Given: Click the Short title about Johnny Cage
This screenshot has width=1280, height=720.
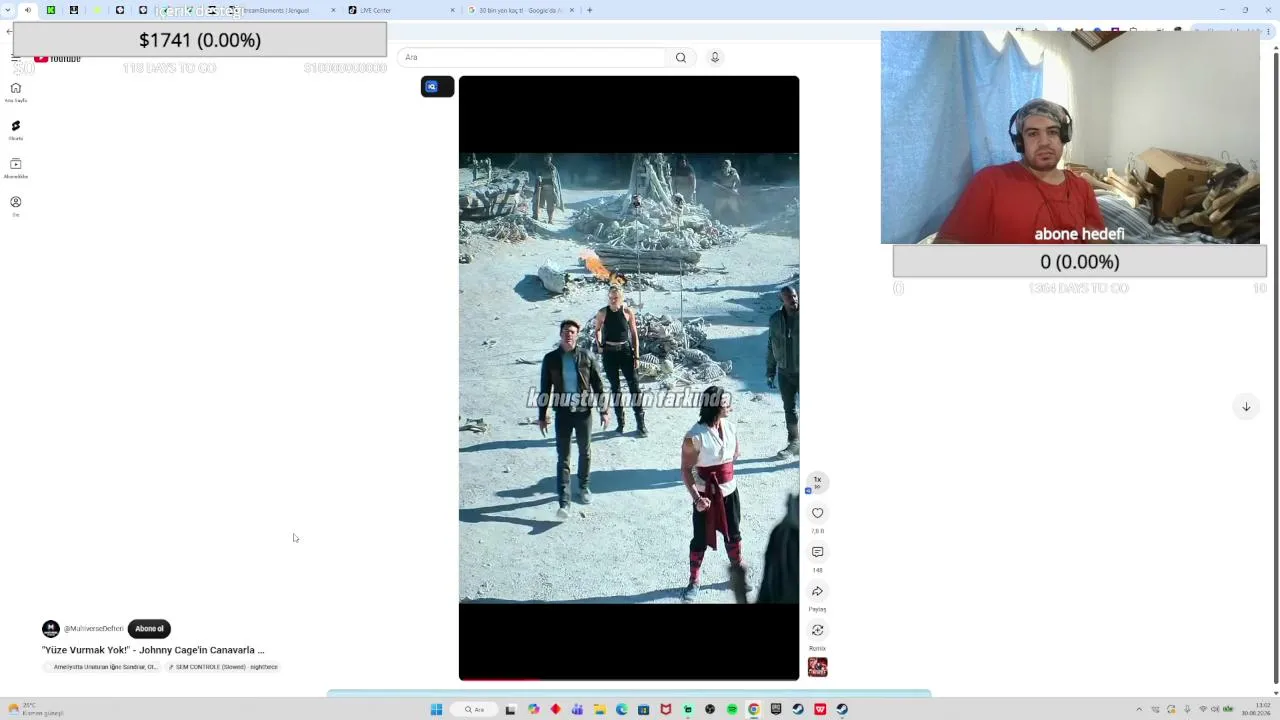Looking at the screenshot, I should [153, 650].
